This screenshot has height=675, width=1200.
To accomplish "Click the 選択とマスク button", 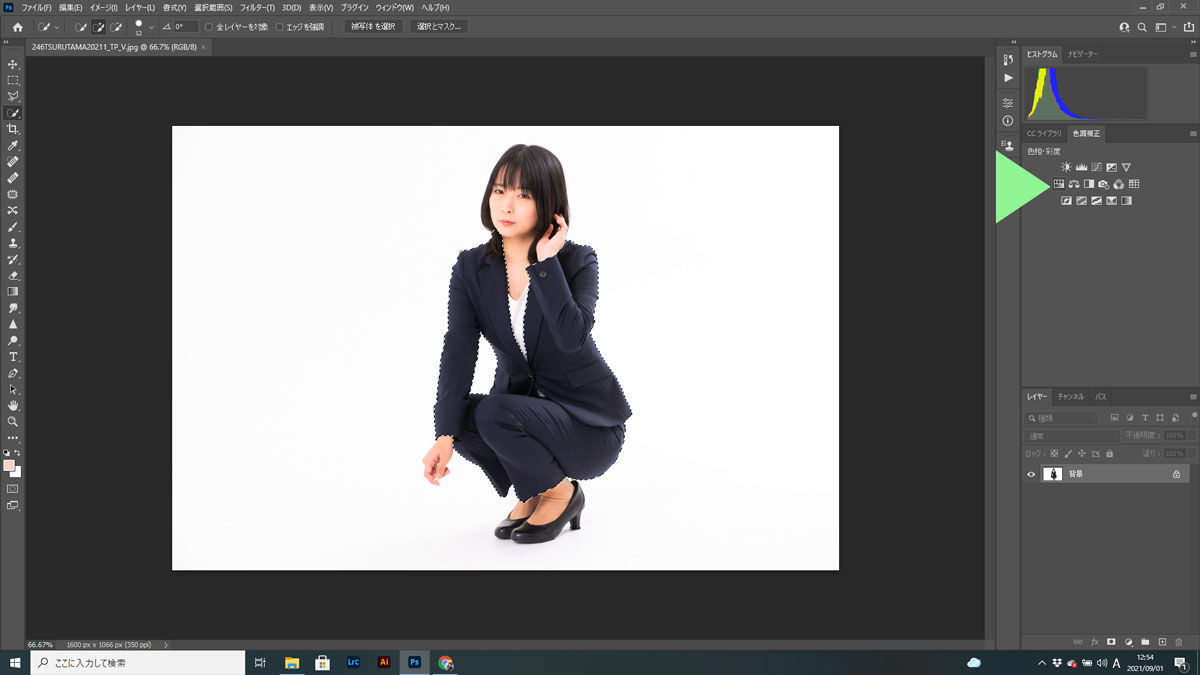I will pyautogui.click(x=437, y=26).
